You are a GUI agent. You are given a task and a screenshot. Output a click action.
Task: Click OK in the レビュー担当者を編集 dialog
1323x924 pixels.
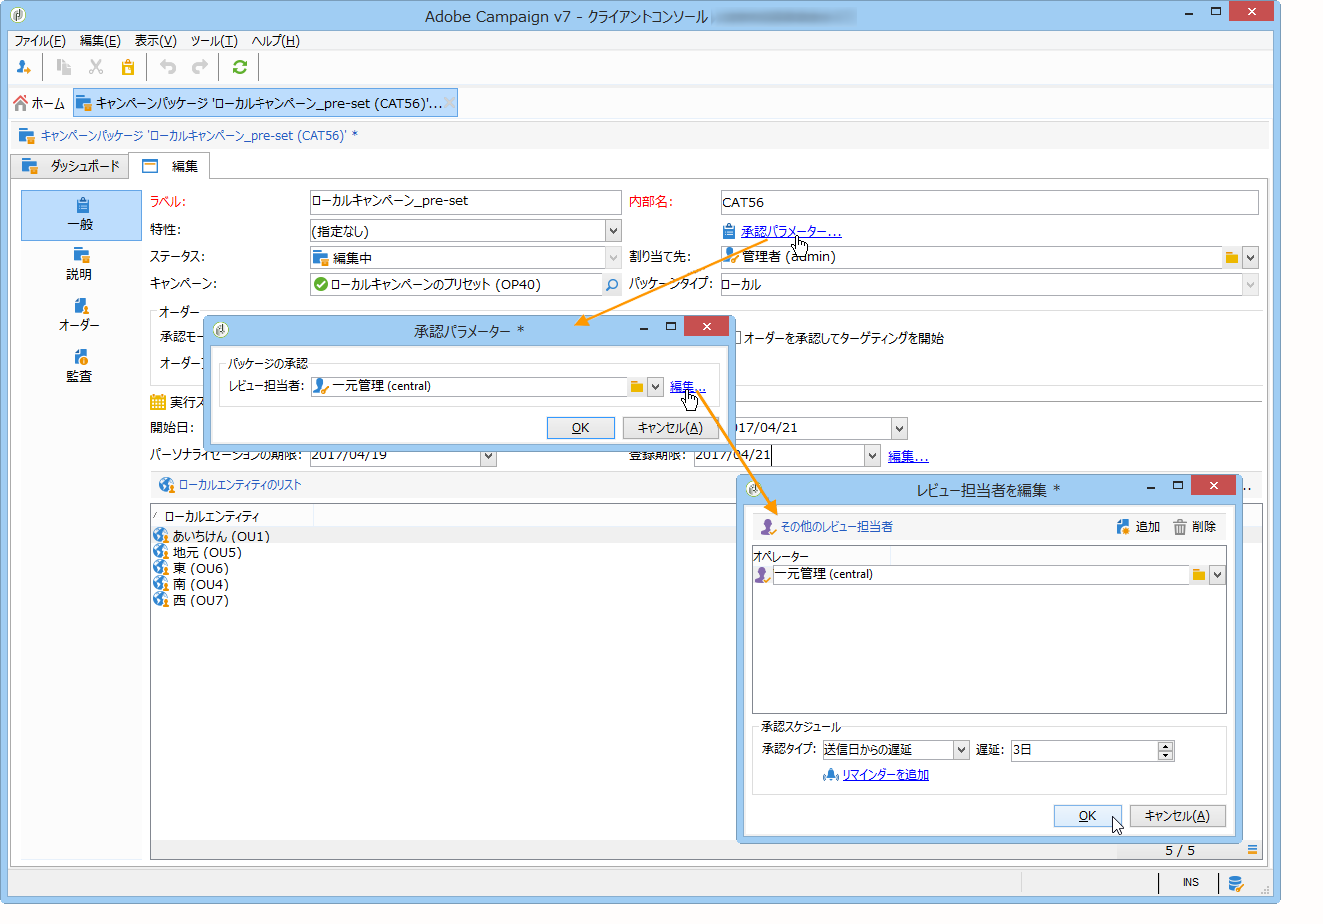pos(1087,816)
